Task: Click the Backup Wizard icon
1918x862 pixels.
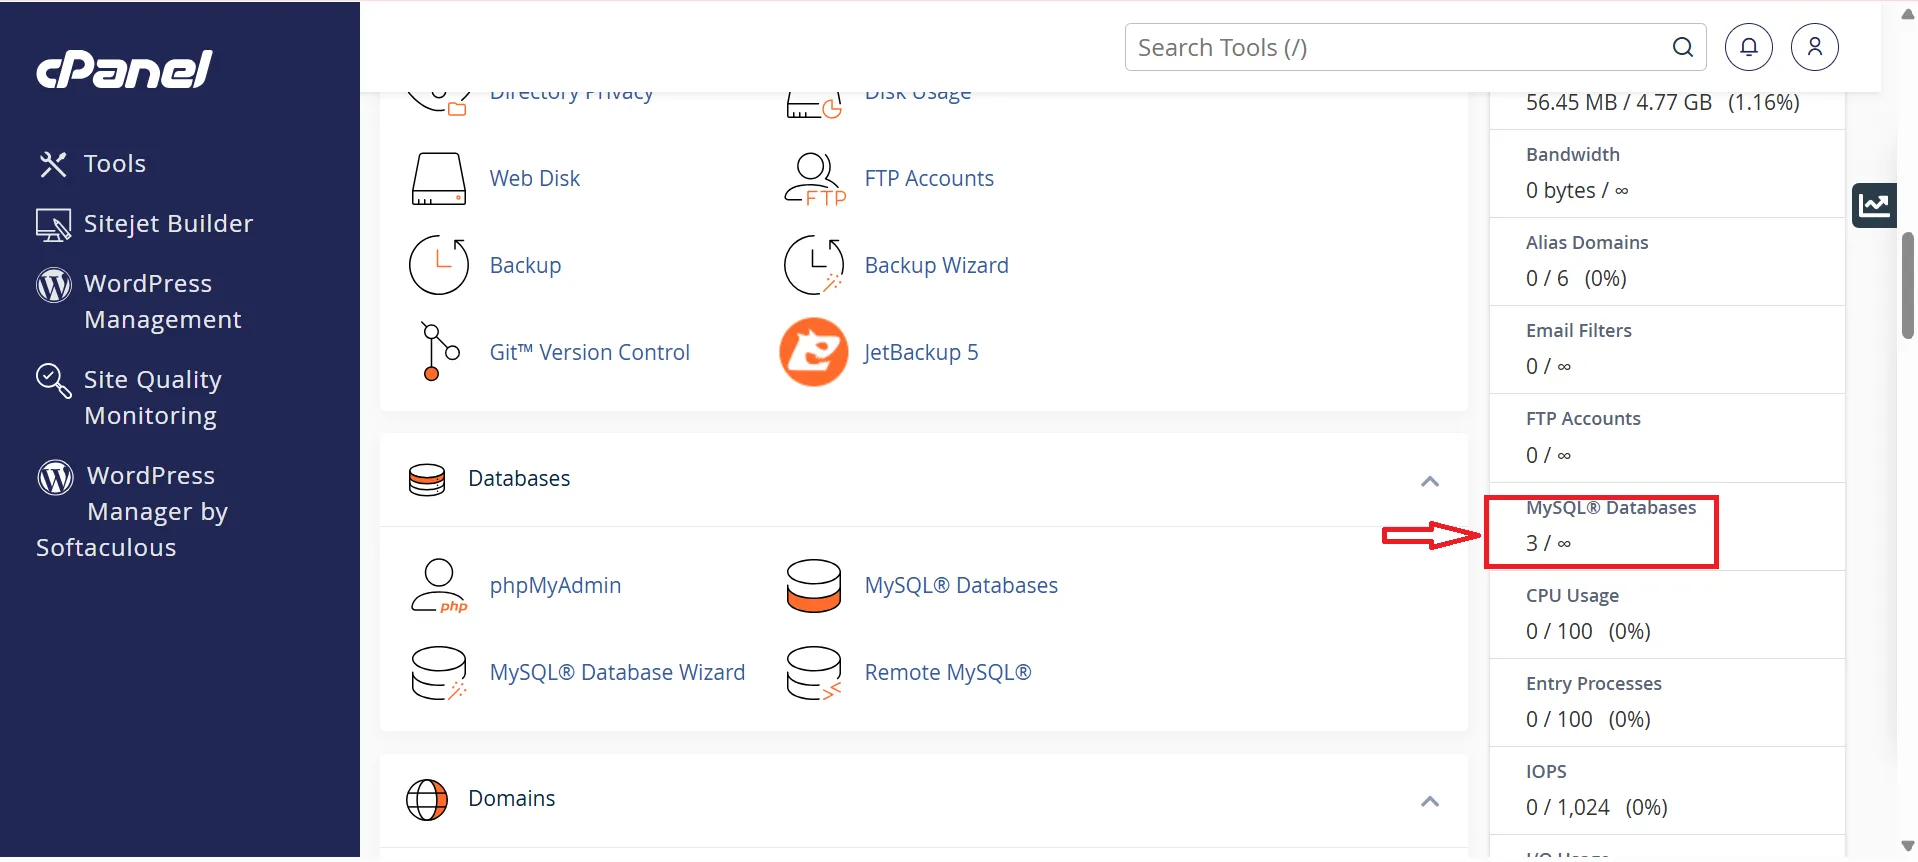Action: 813,265
